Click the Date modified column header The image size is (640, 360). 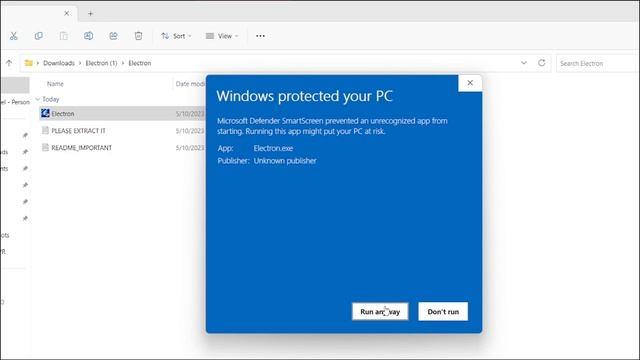click(190, 84)
